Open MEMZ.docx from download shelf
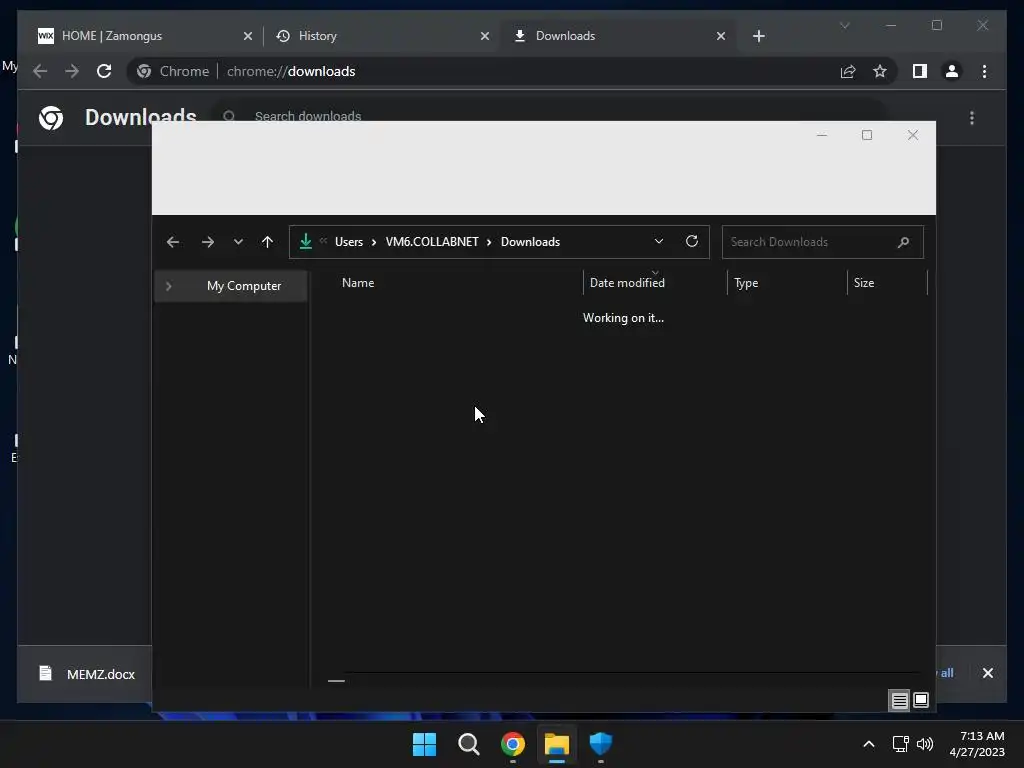This screenshot has height=768, width=1024. click(x=88, y=674)
